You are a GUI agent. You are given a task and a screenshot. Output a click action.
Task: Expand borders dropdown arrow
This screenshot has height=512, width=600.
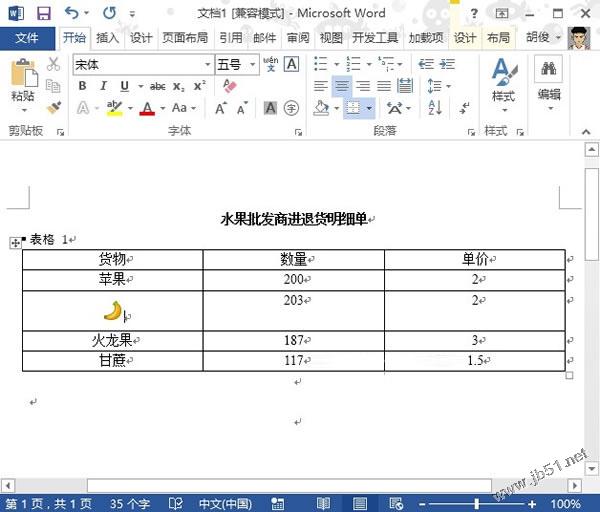pos(369,108)
